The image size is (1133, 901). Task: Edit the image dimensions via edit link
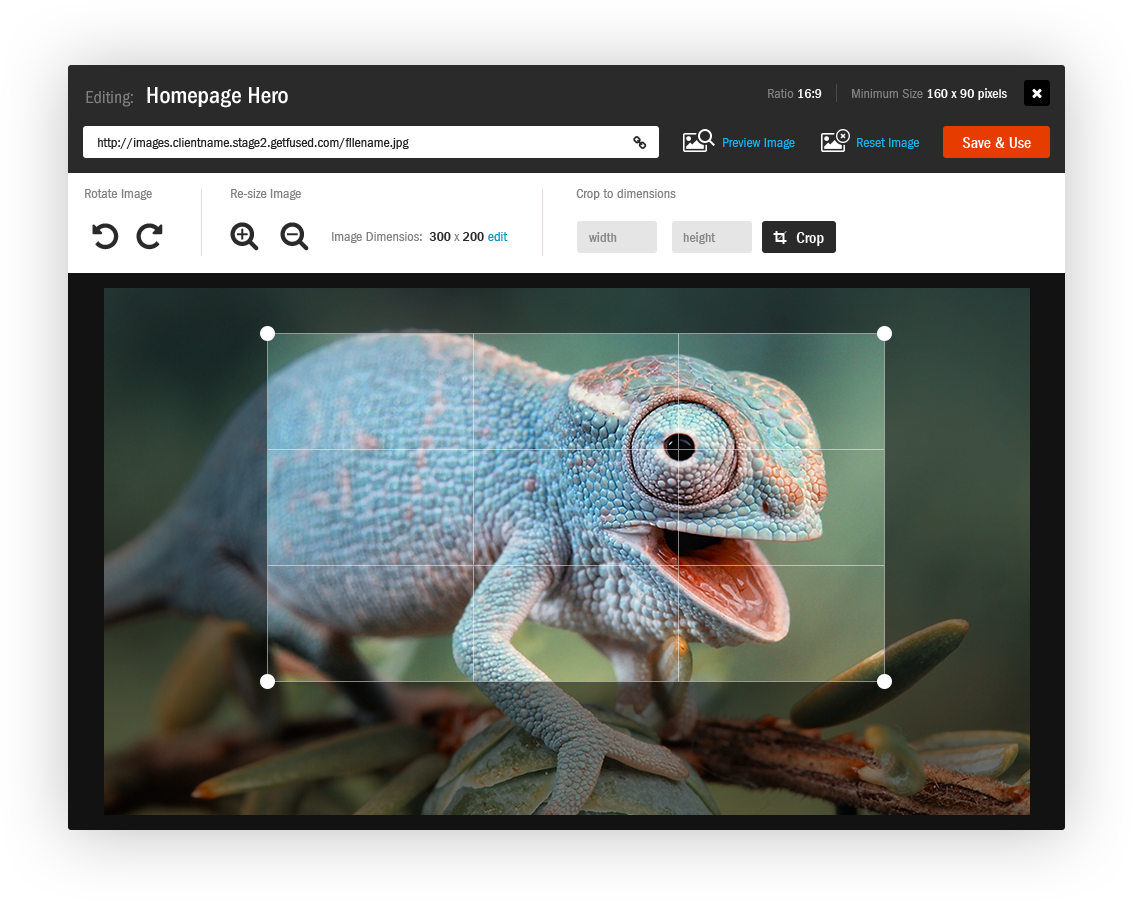click(497, 236)
